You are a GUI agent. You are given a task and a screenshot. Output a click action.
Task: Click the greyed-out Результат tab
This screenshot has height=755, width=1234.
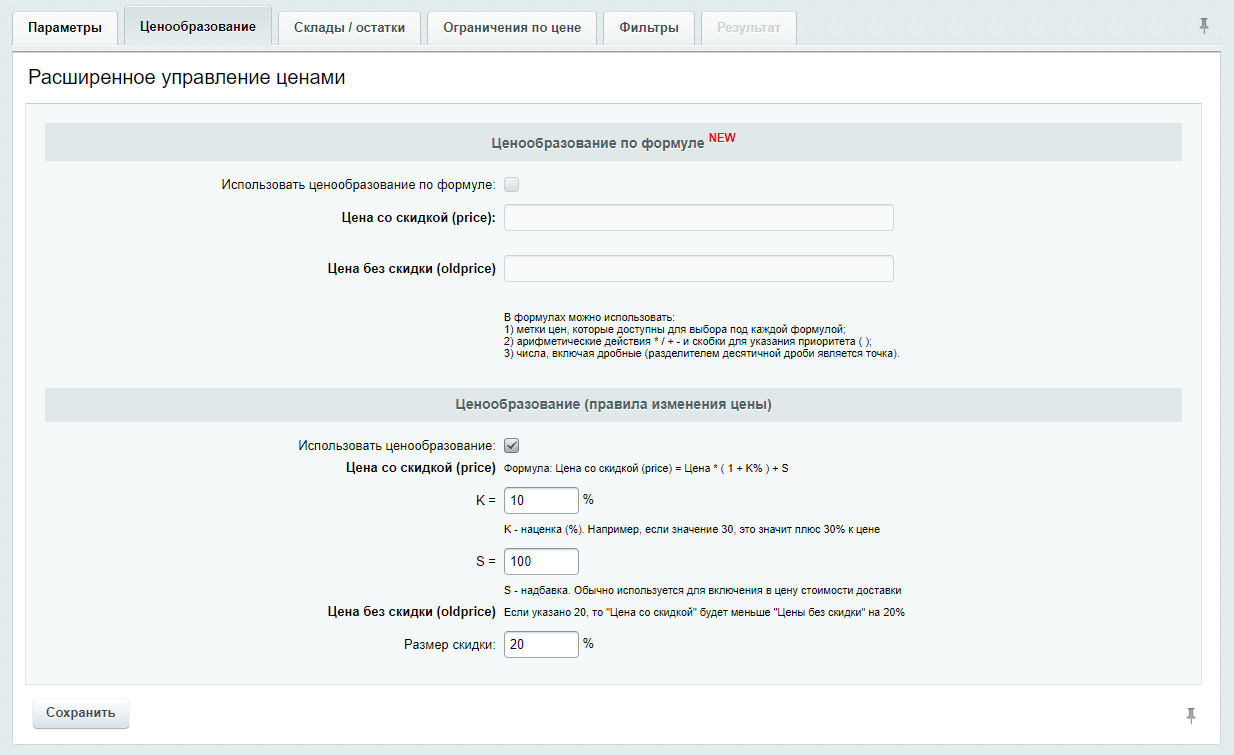click(749, 28)
